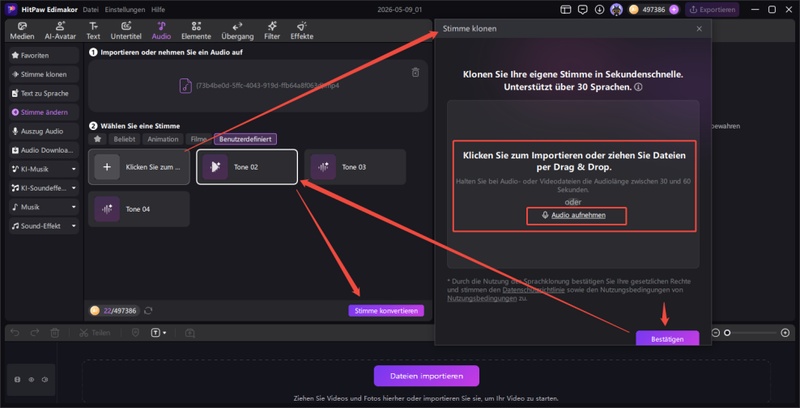Select the Tone 03 voice card
Screen dimensions: 800x408
[x=355, y=167]
